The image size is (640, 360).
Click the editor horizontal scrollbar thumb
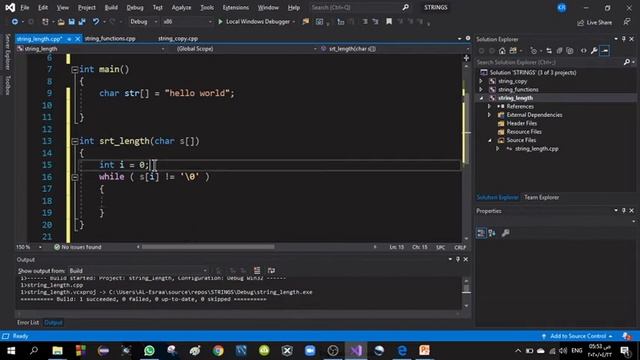coord(208,247)
